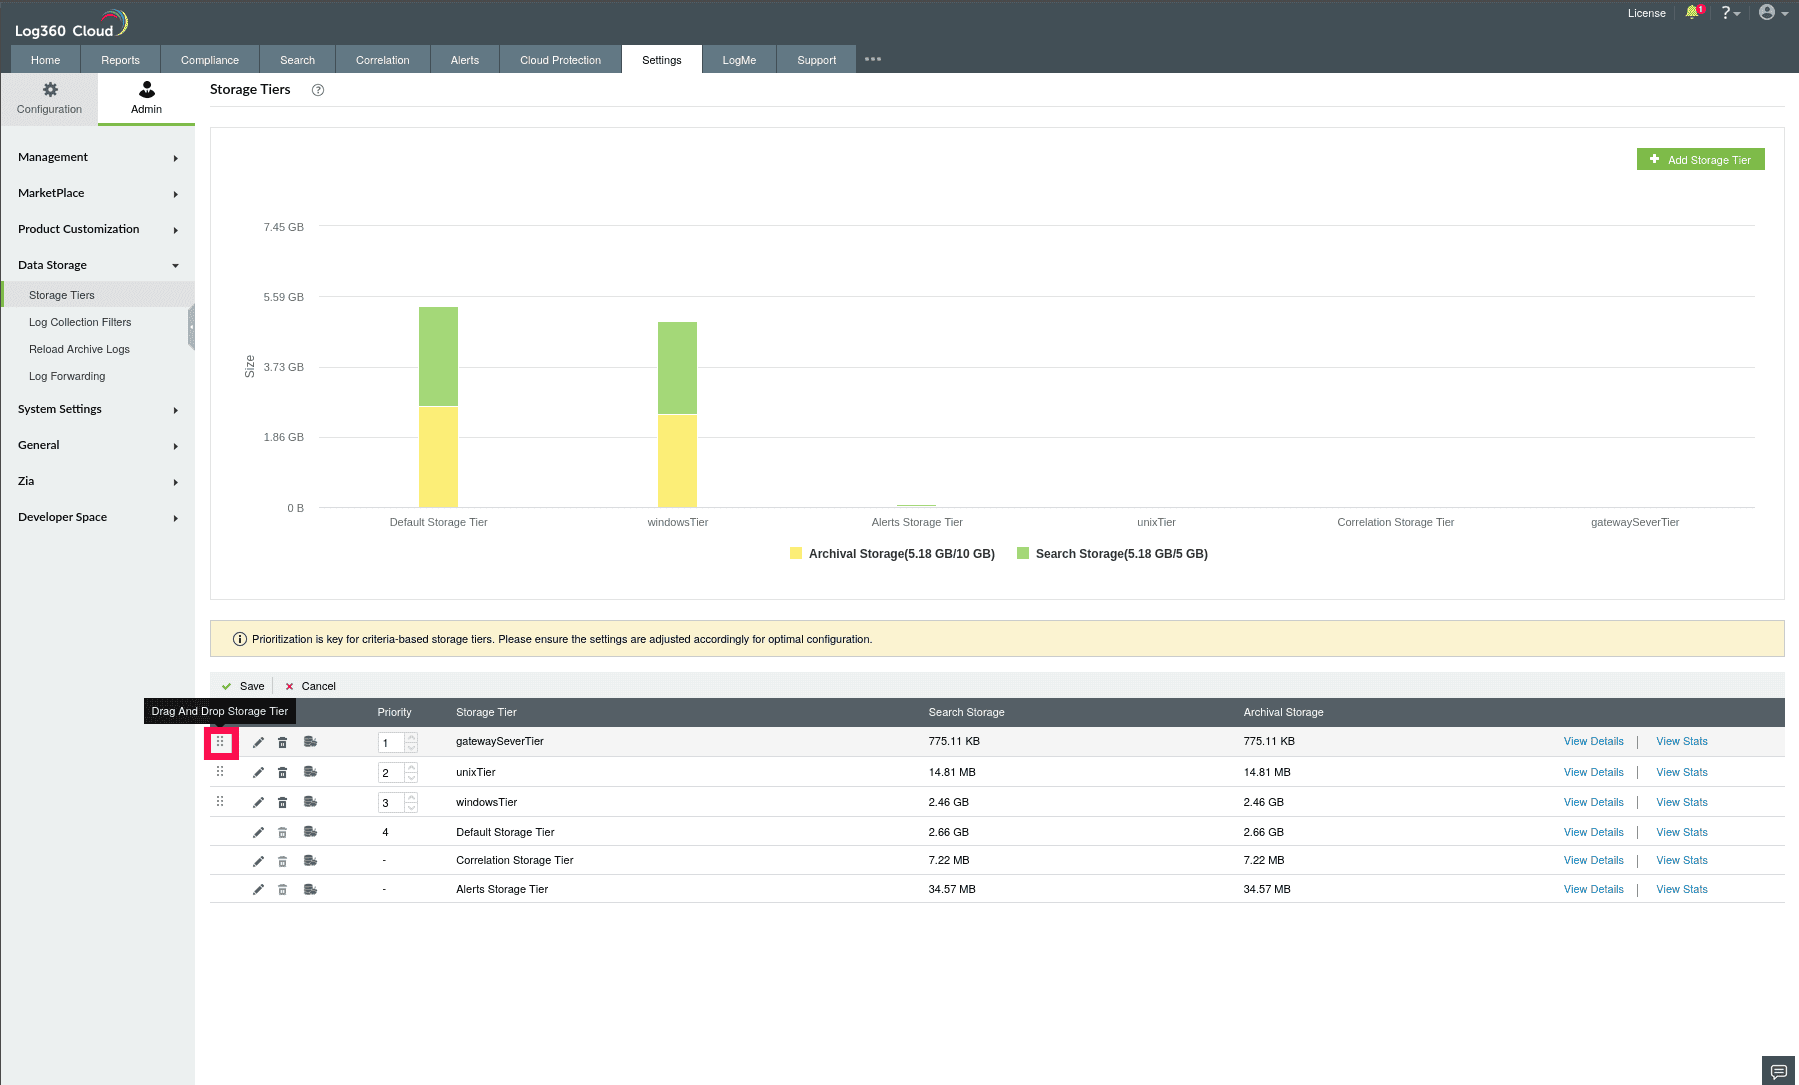Open the data migration icon for windowsTier
Viewport: 1799px width, 1085px height.
coord(310,802)
